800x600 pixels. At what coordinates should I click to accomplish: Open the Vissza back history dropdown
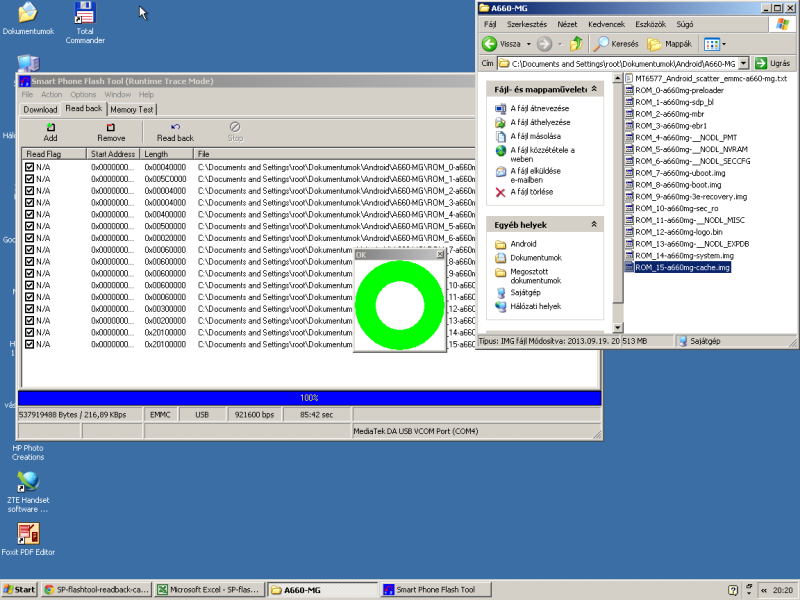(529, 44)
